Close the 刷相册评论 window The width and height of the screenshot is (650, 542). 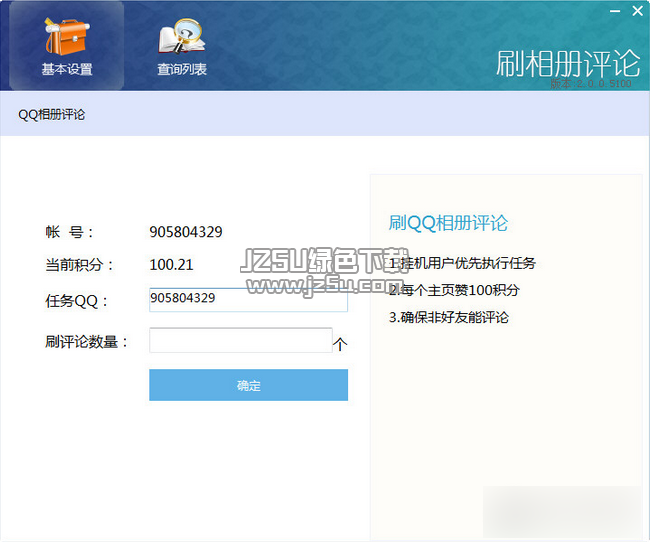[638, 11]
